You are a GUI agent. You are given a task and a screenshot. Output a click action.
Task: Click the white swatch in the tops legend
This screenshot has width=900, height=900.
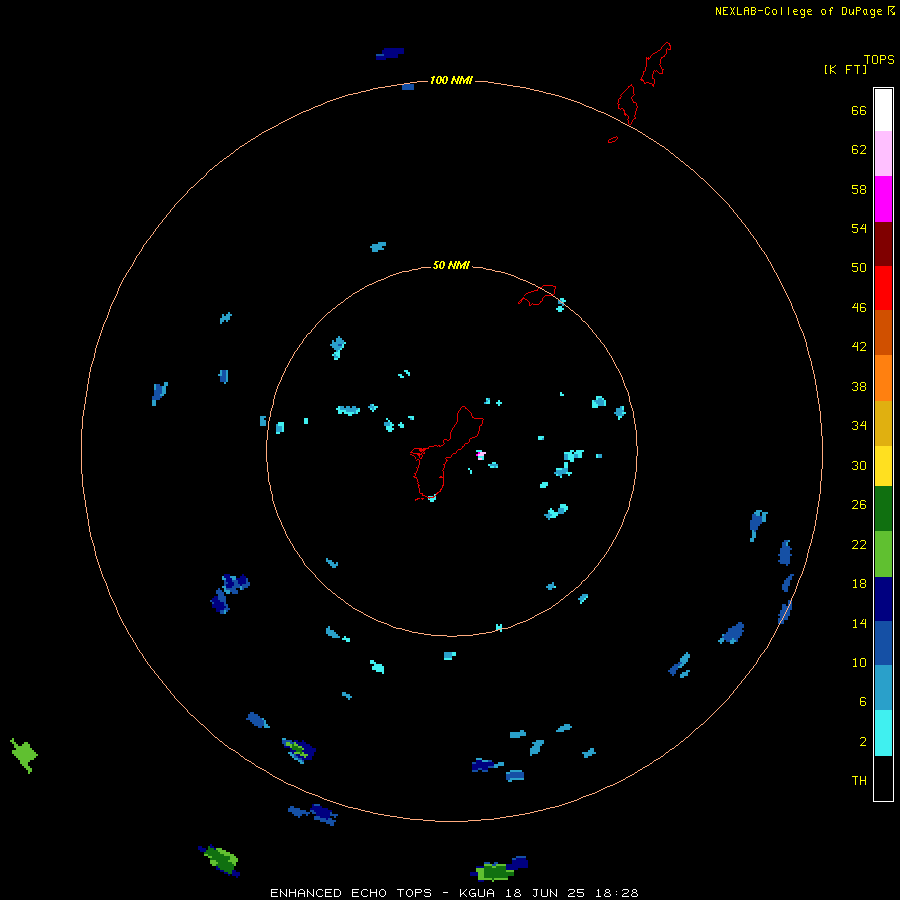(883, 110)
